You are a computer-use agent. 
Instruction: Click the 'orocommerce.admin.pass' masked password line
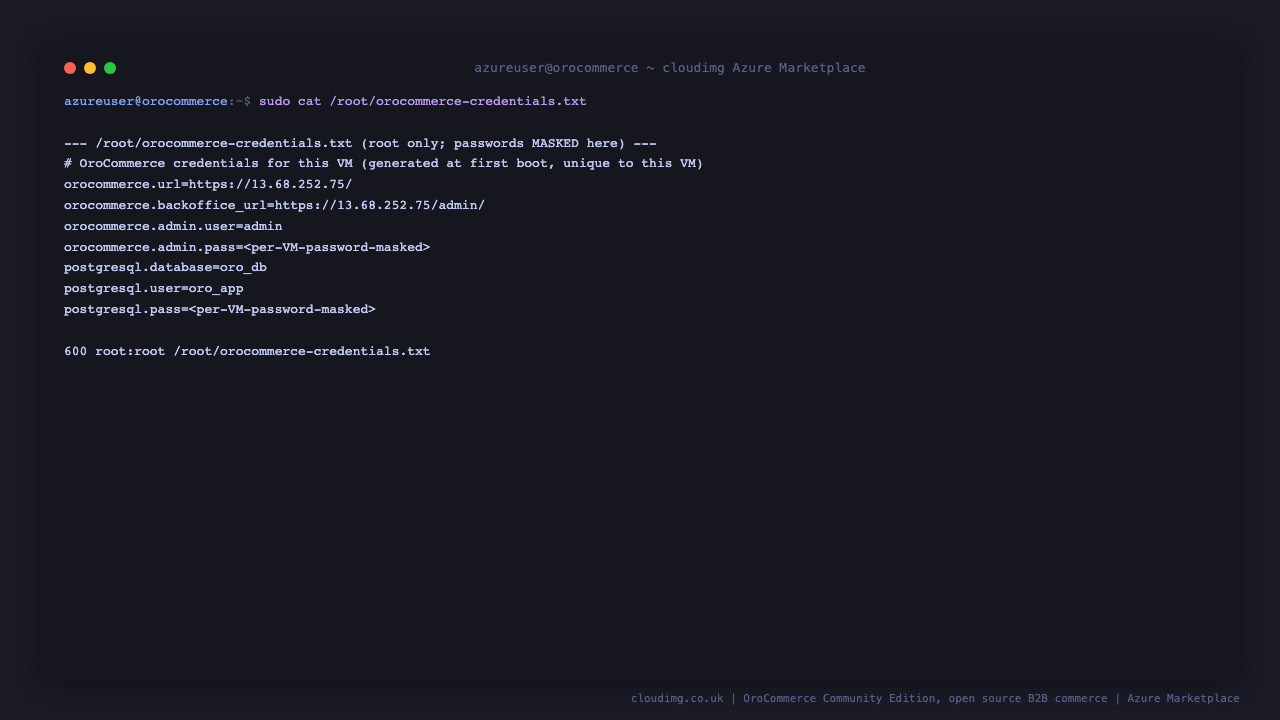247,247
